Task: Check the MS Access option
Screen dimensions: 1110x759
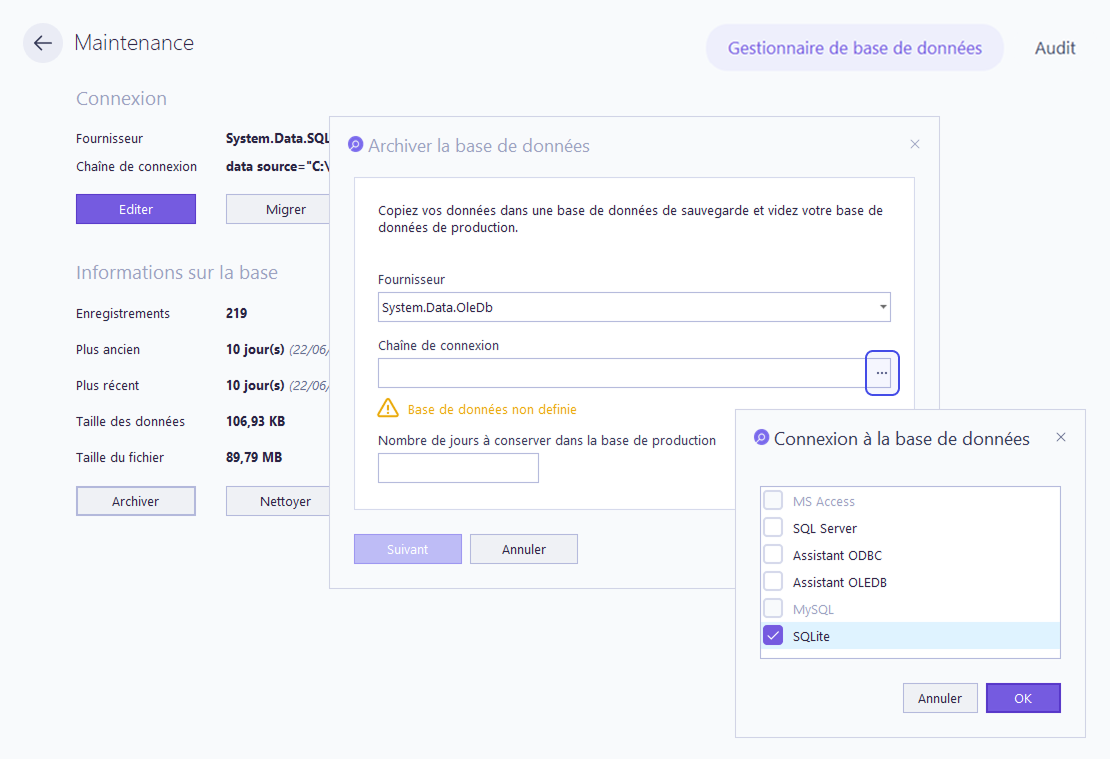Action: coord(773,501)
